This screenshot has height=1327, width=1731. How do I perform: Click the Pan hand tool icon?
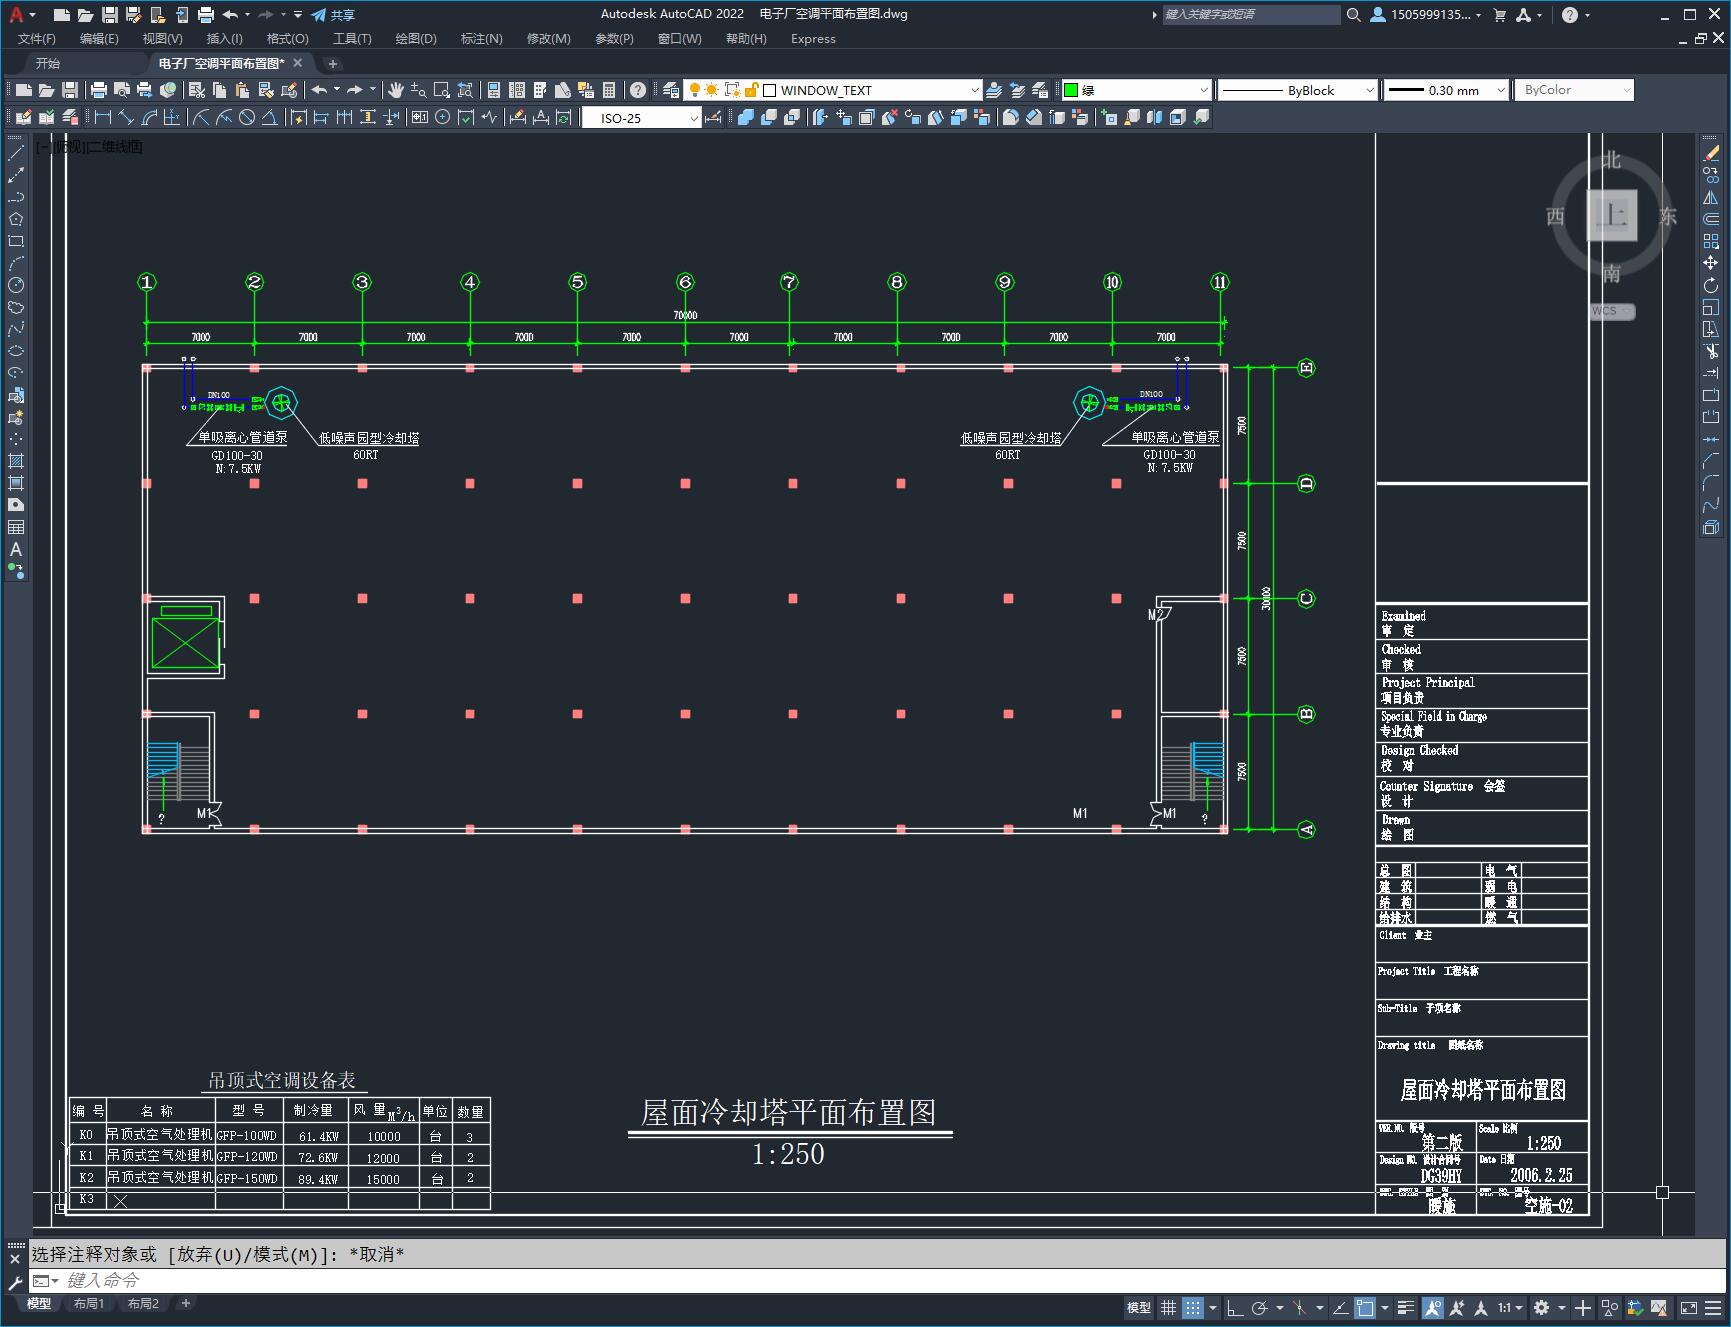396,90
